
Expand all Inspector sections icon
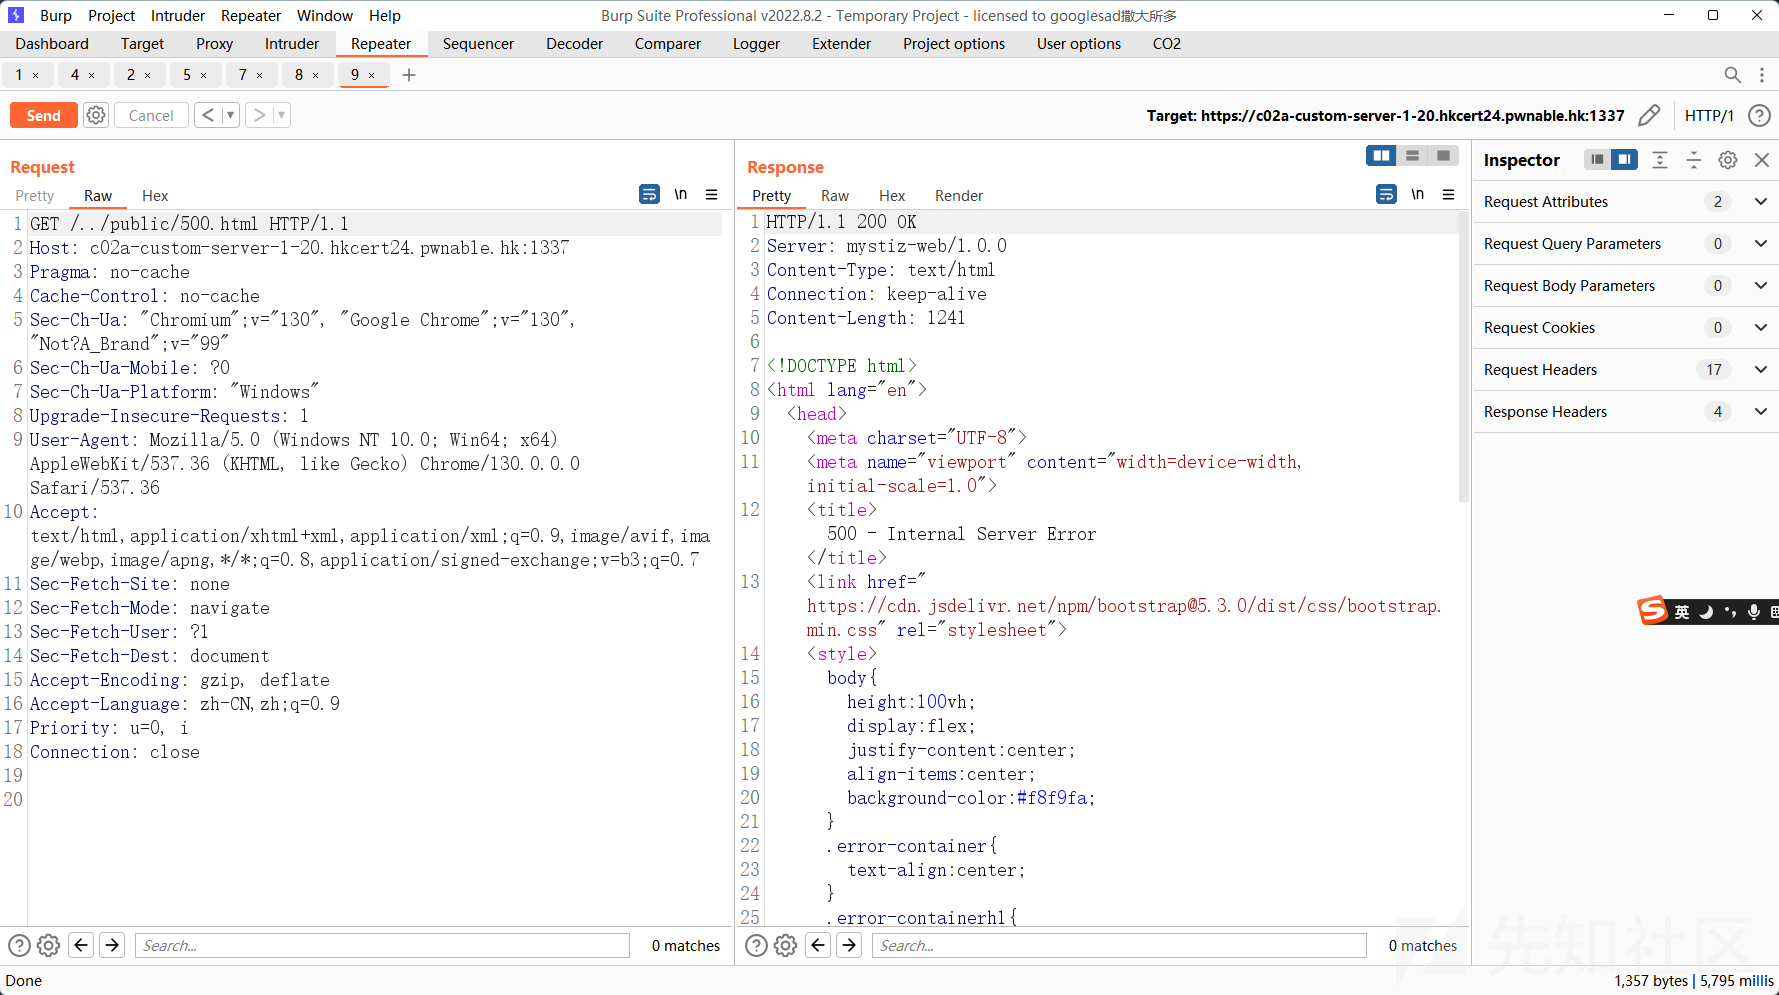[x=1660, y=160]
